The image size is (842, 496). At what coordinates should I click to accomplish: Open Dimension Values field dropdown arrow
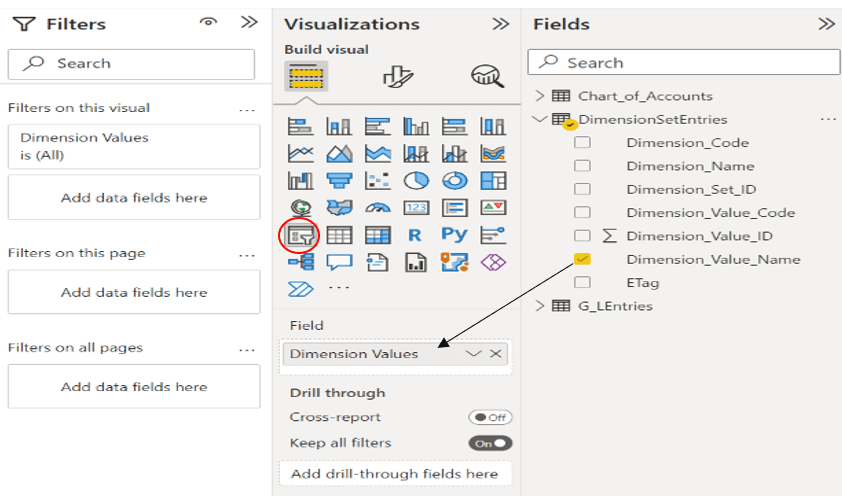click(x=473, y=354)
